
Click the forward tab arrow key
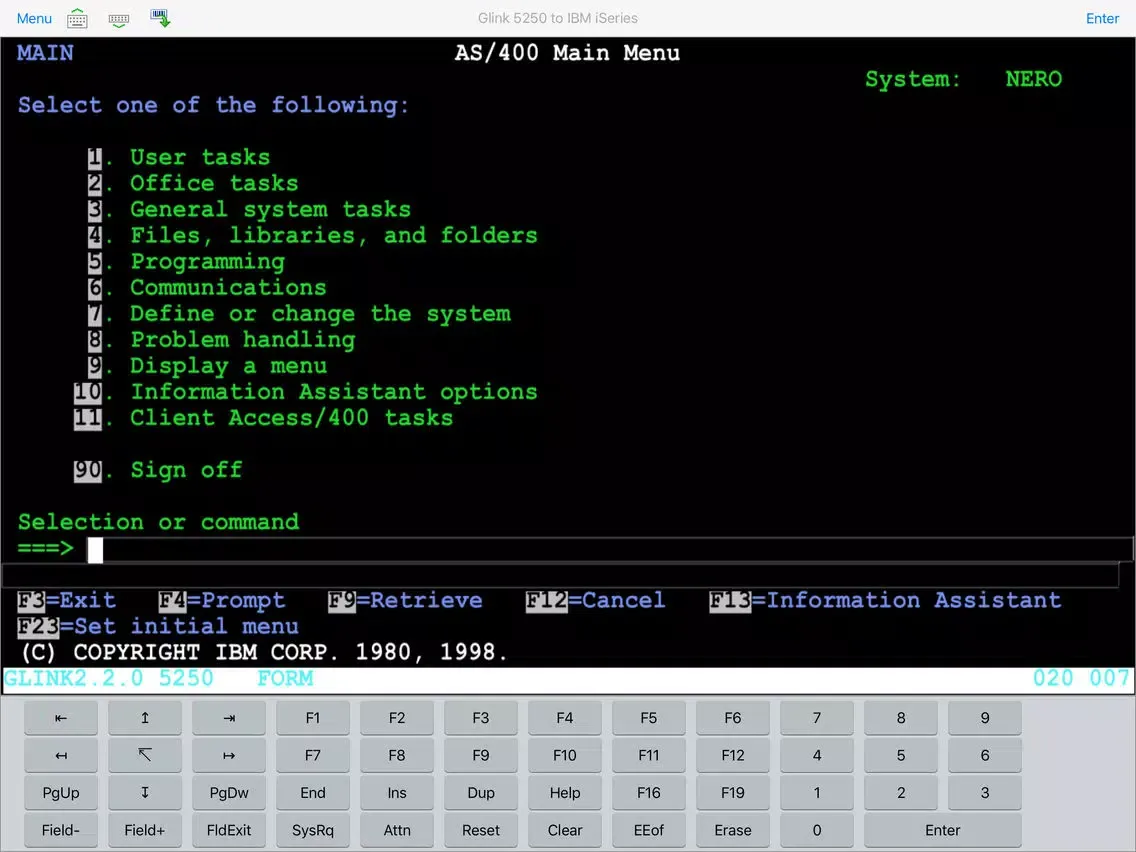pos(229,718)
